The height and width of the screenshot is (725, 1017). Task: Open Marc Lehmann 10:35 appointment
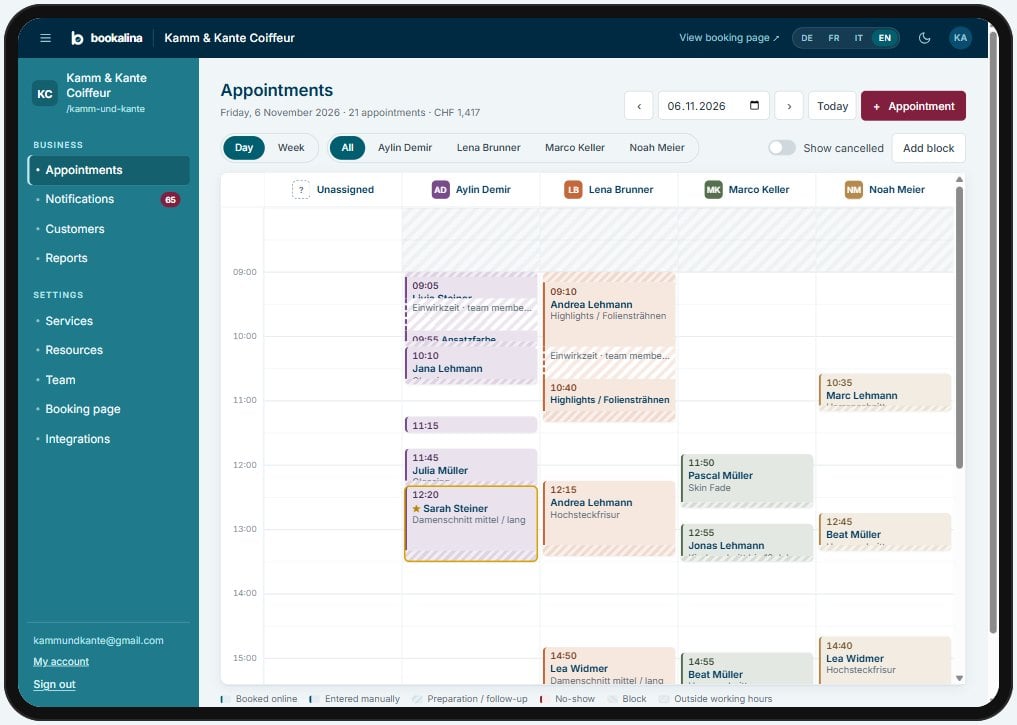pos(885,392)
